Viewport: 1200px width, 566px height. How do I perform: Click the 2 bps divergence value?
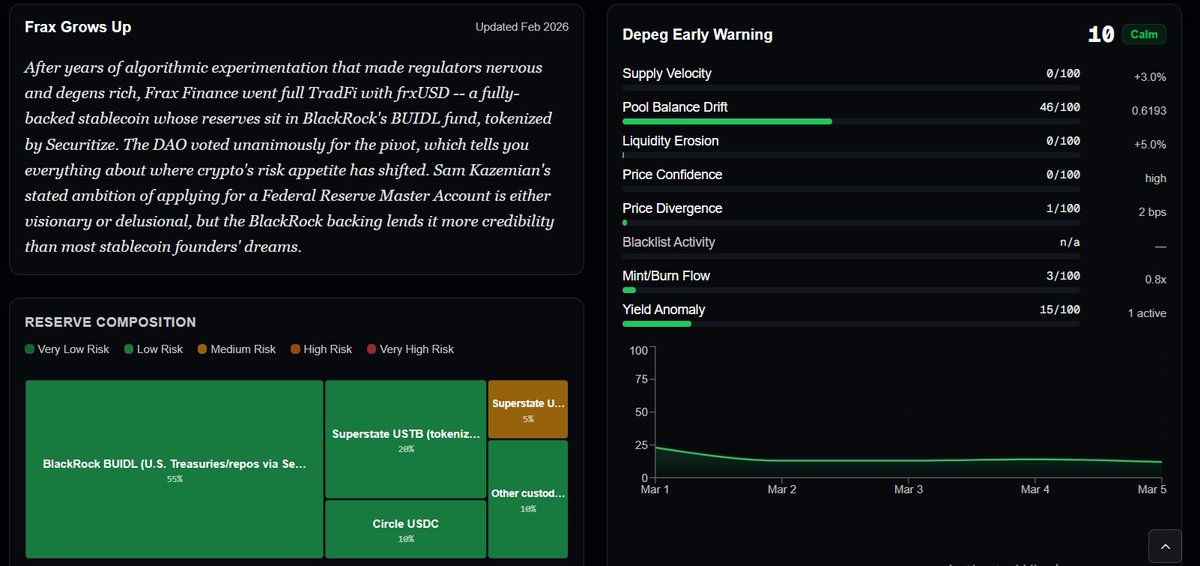(1152, 212)
